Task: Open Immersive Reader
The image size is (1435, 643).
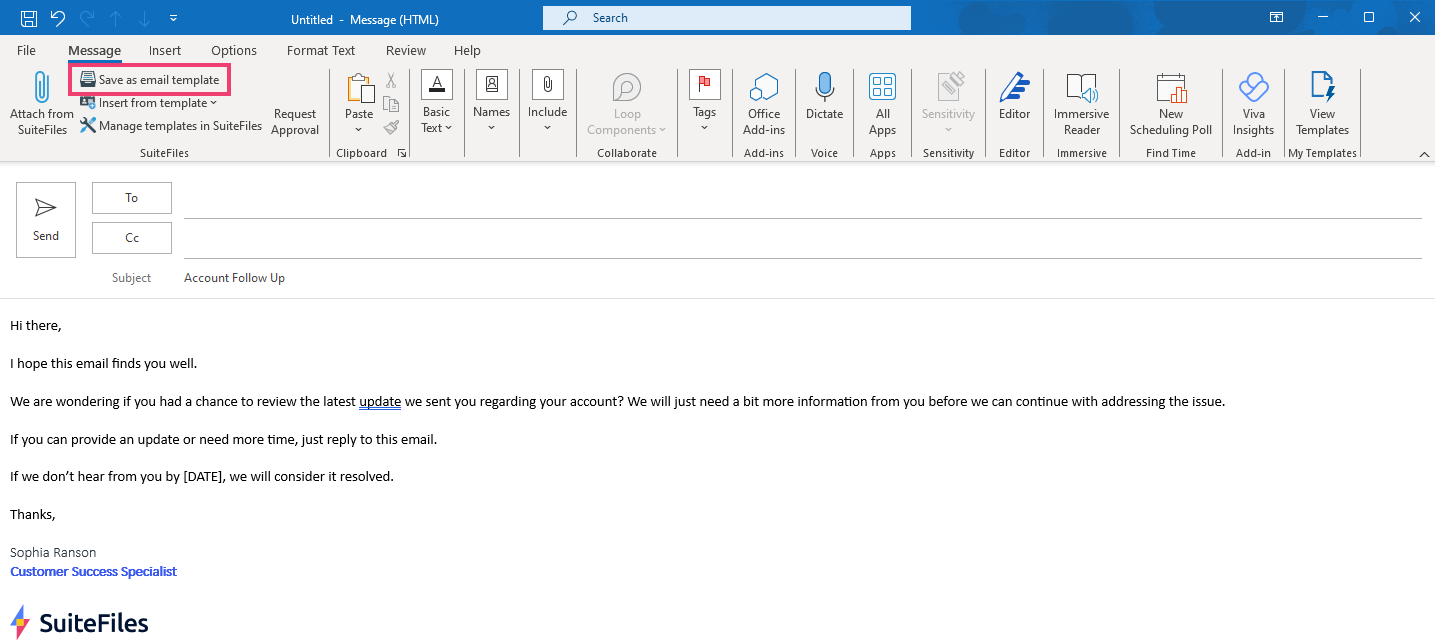Action: [x=1081, y=100]
